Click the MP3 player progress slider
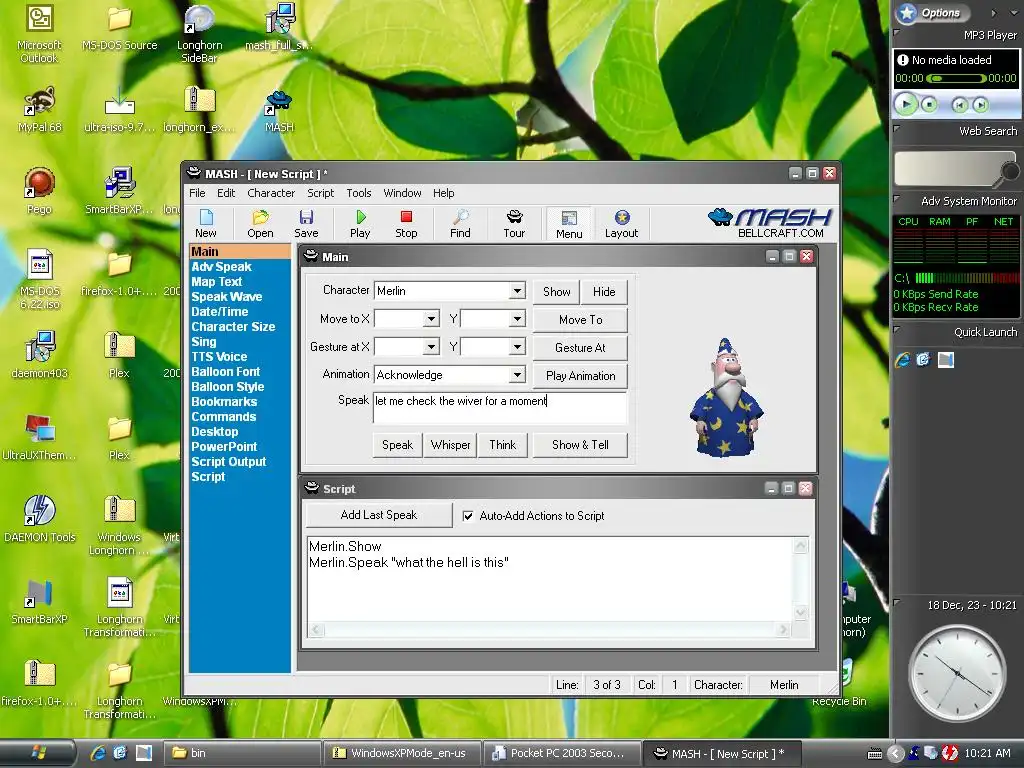 [956, 78]
